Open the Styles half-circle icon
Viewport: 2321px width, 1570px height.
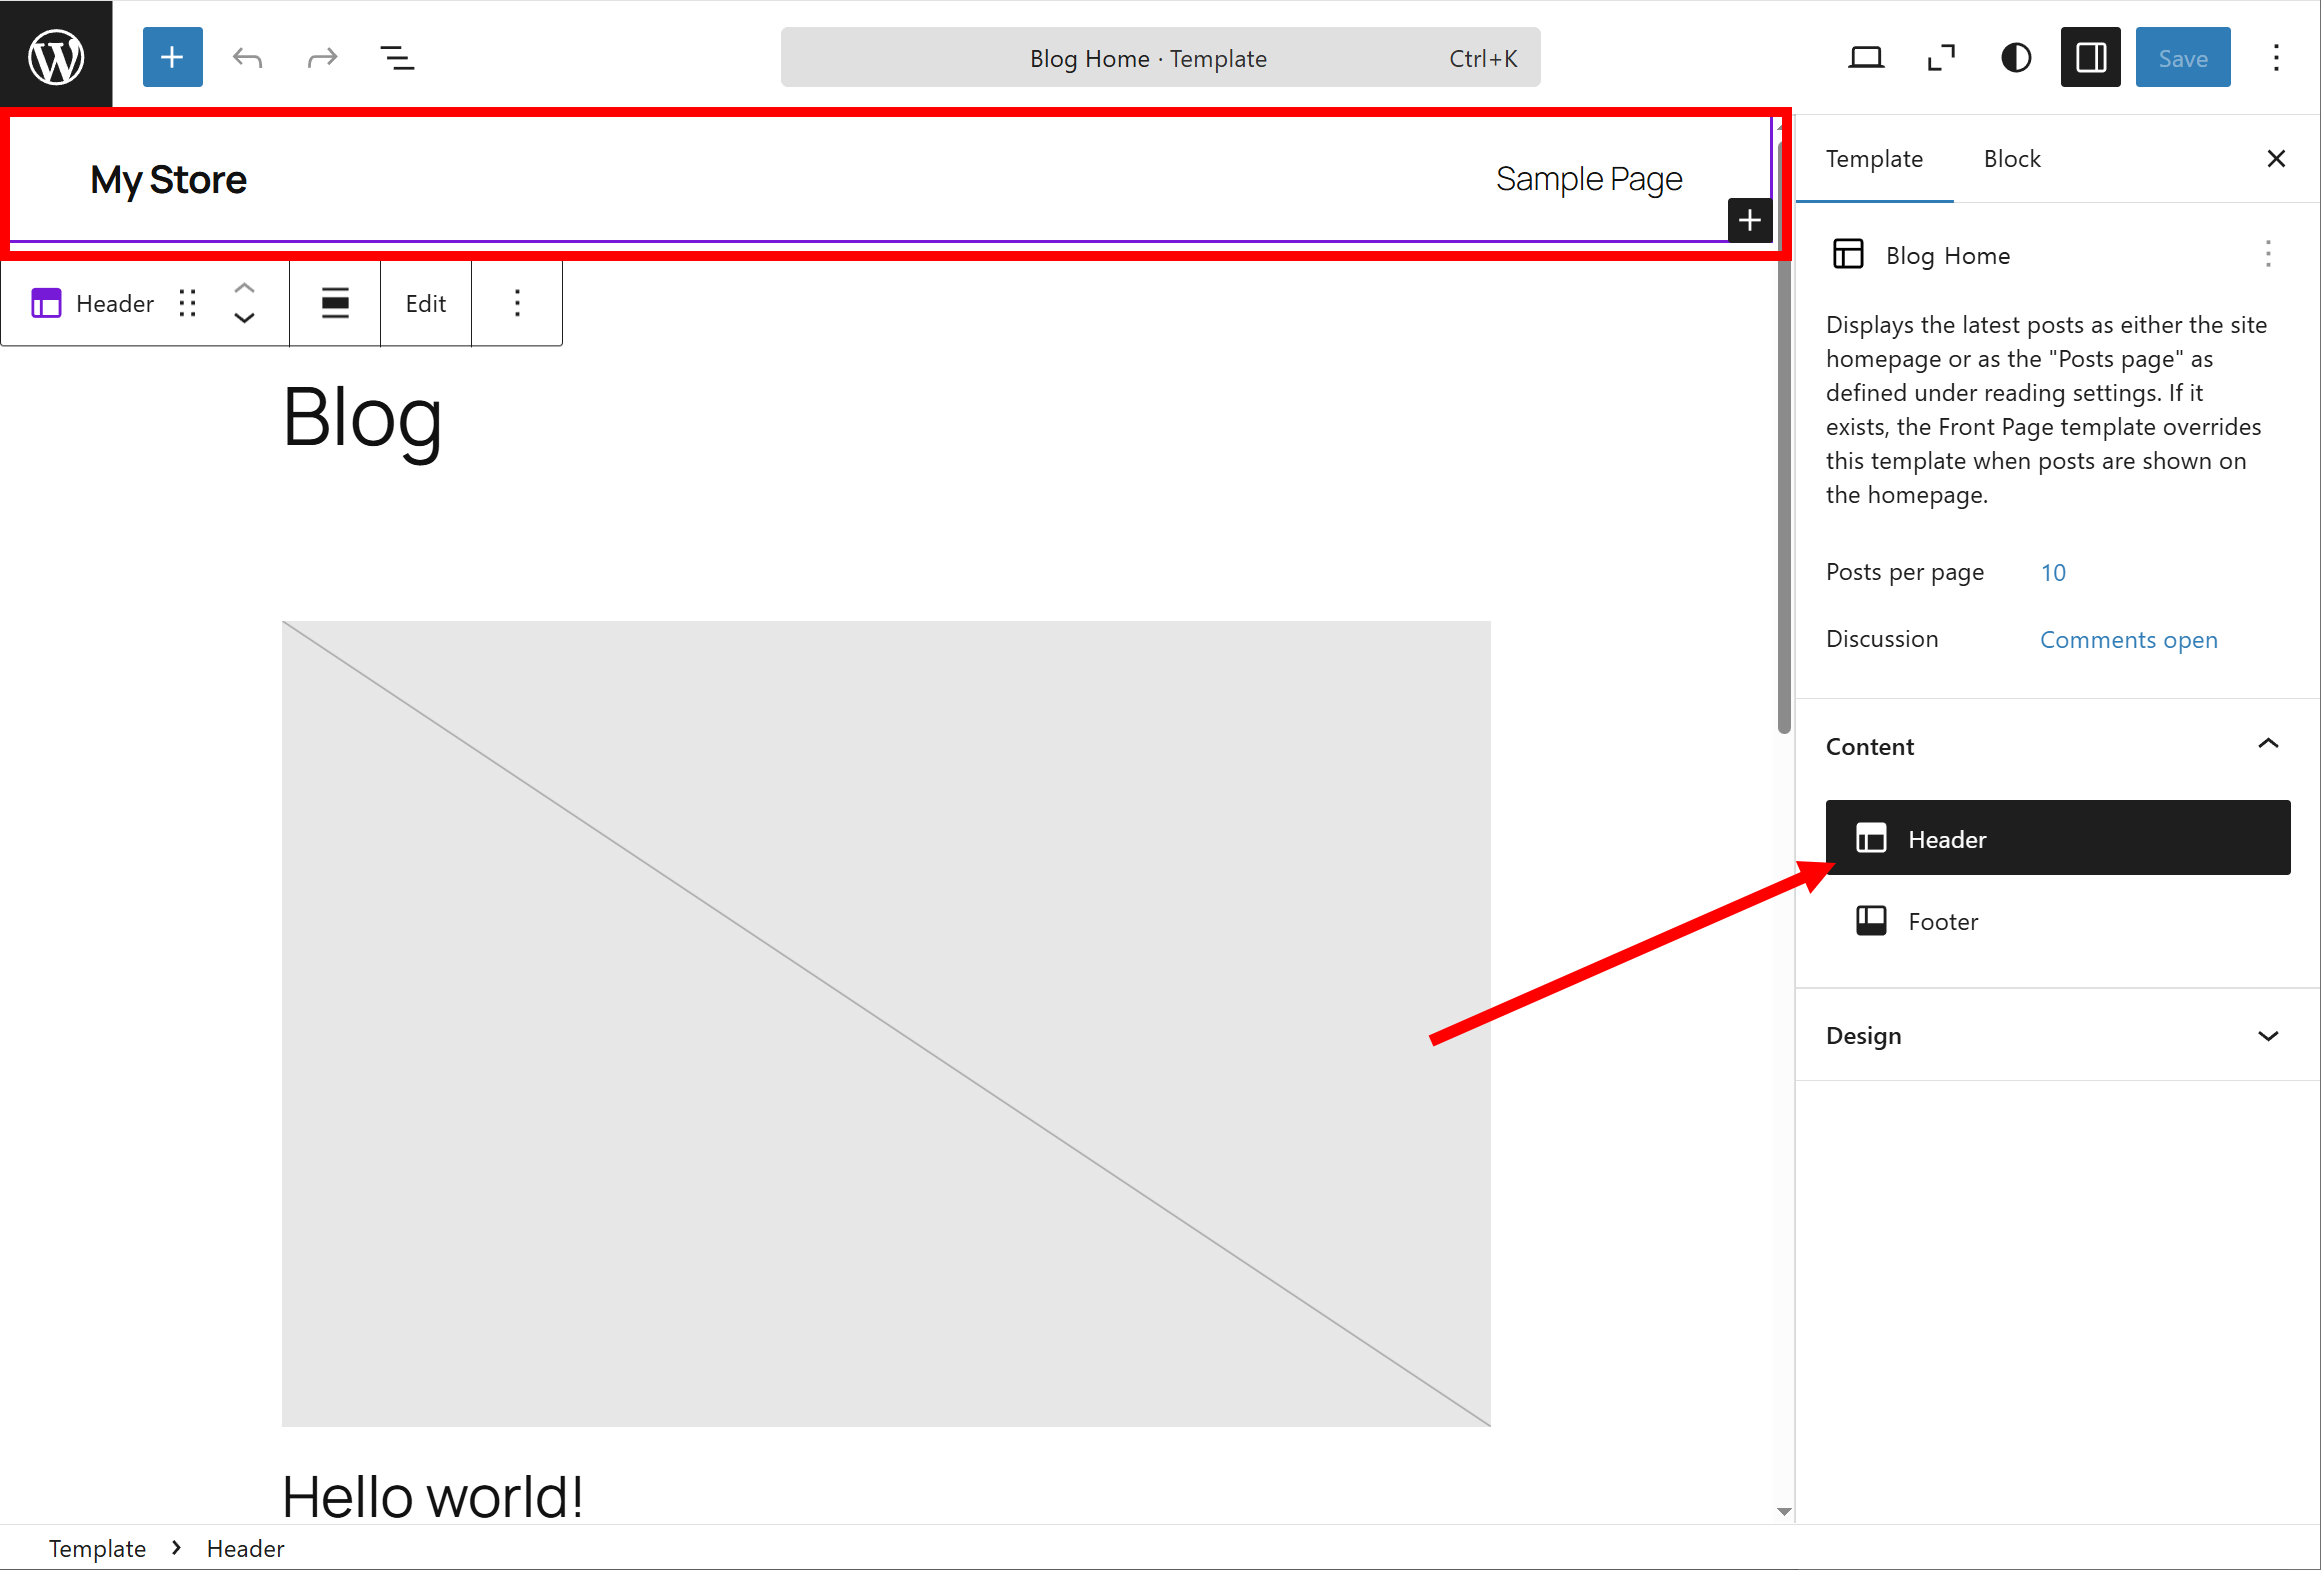click(x=2015, y=58)
